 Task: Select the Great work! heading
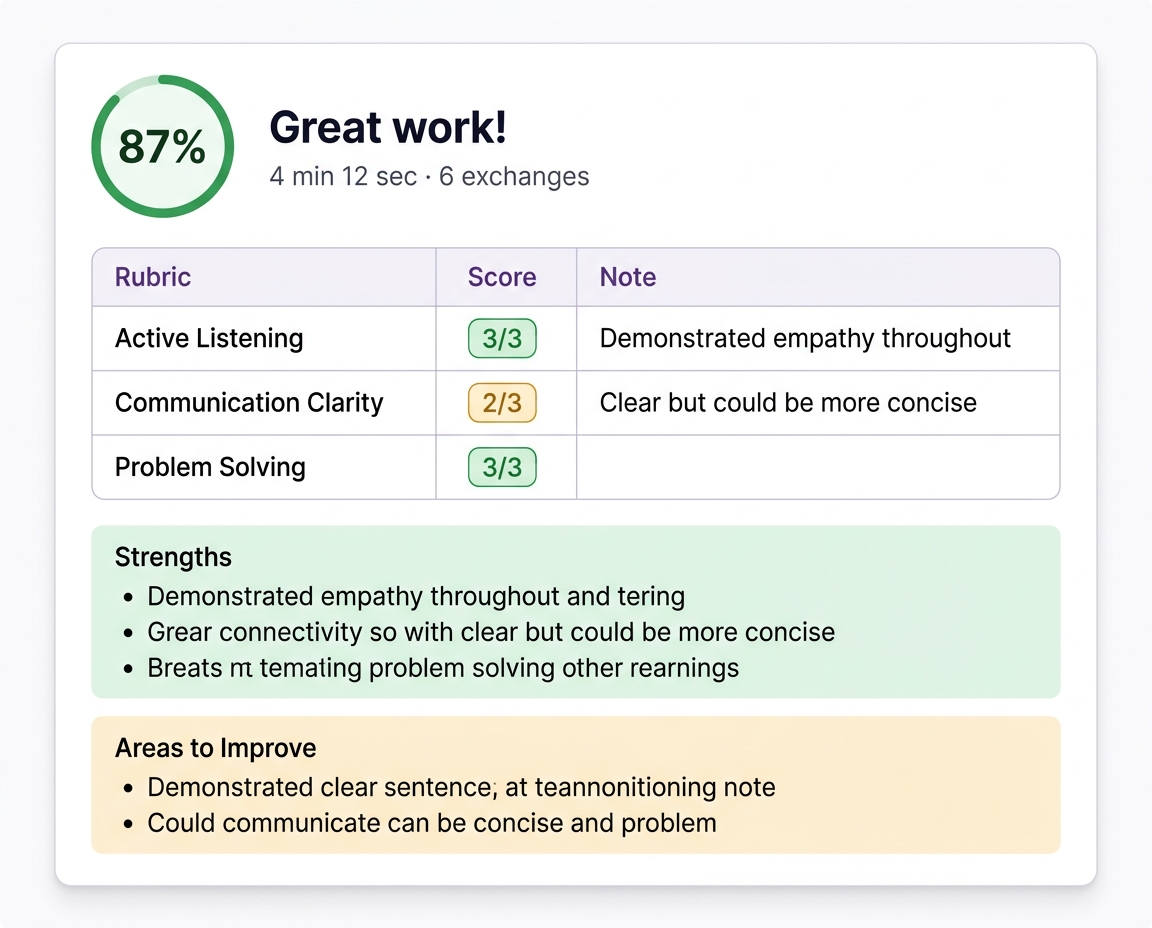pos(388,128)
